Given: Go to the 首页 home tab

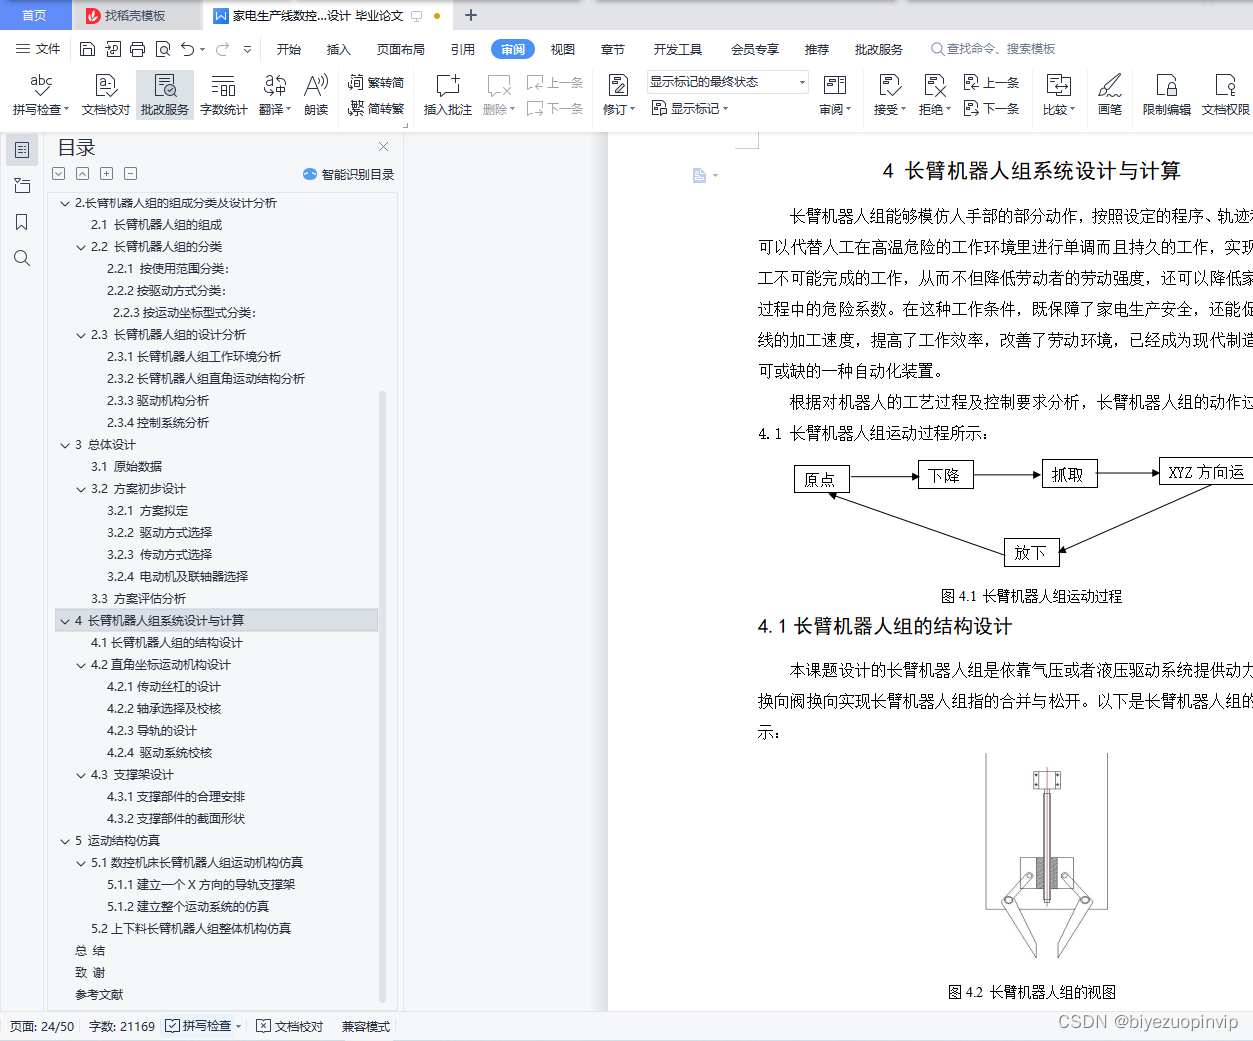Looking at the screenshot, I should 35,15.
